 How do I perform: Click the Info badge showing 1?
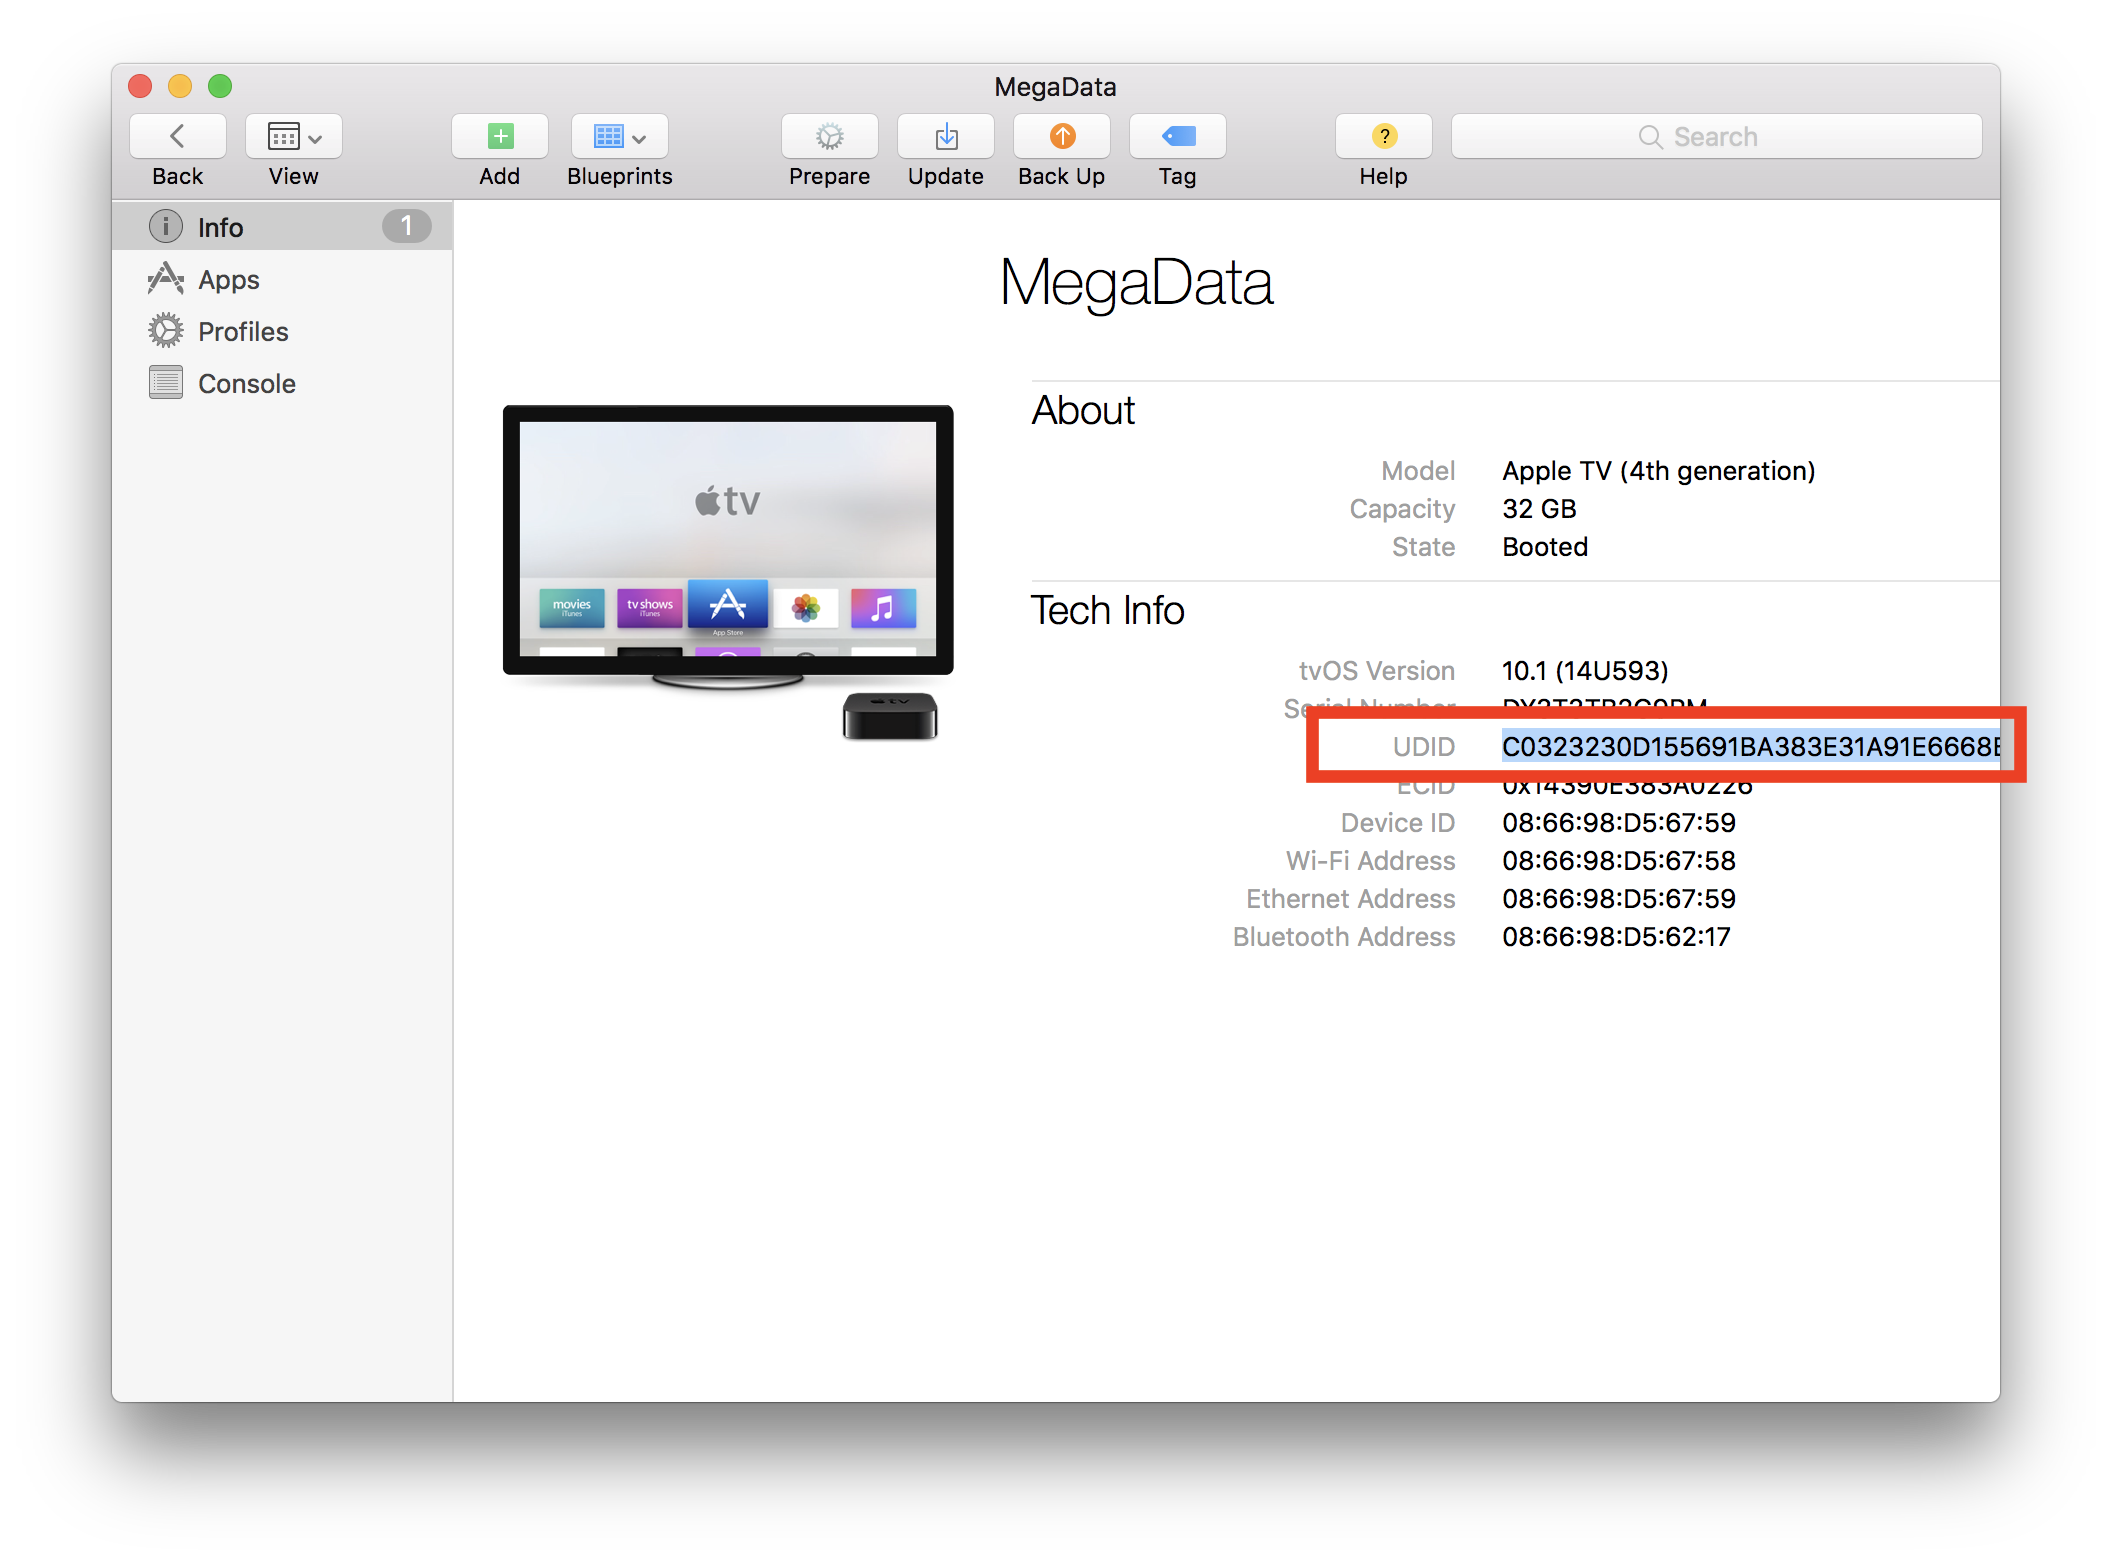click(x=406, y=227)
